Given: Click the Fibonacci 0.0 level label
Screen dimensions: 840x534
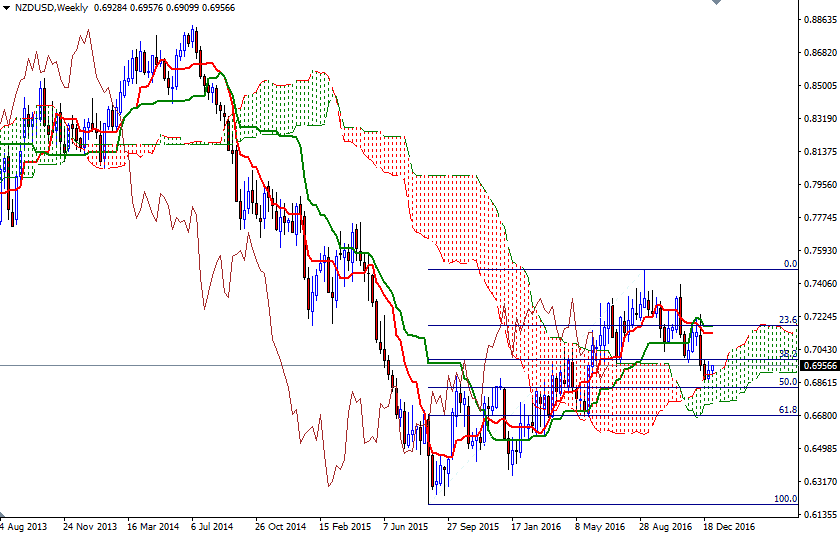Looking at the screenshot, I should [x=790, y=264].
